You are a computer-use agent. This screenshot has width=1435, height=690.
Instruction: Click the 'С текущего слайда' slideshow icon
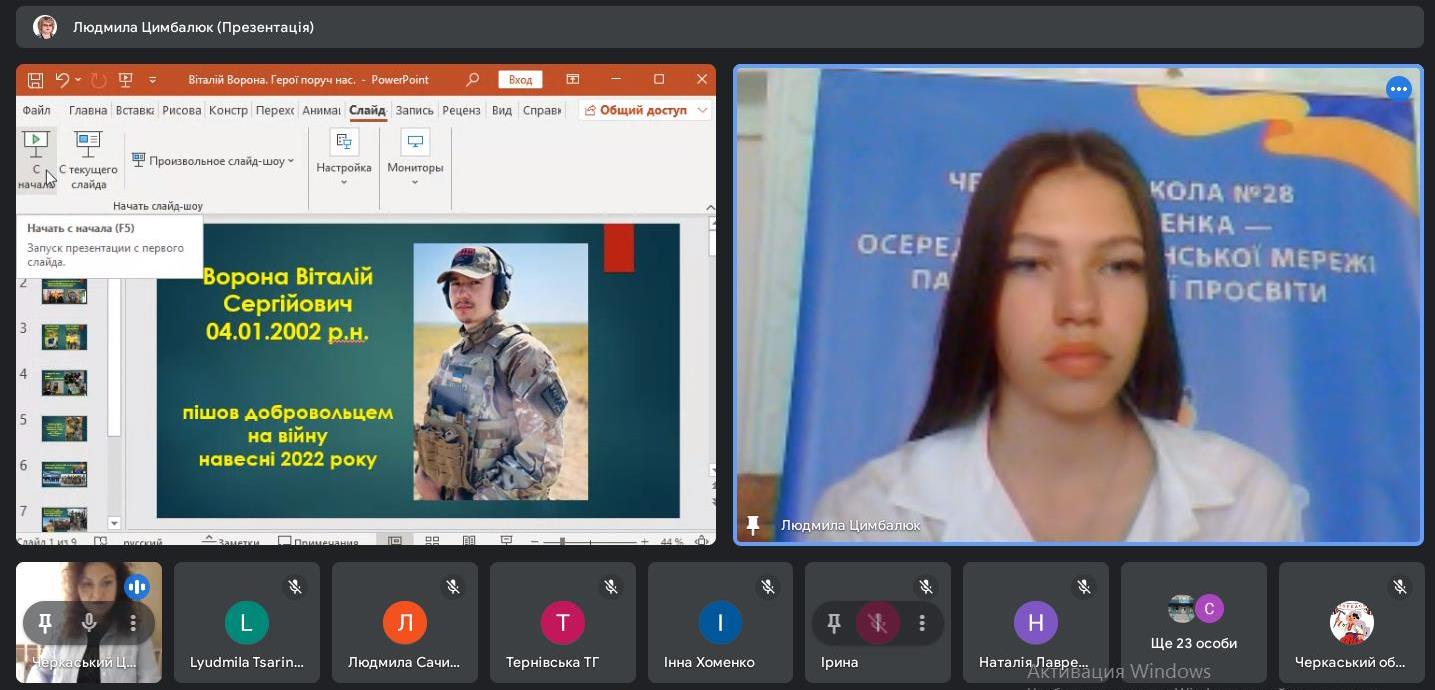(x=88, y=145)
